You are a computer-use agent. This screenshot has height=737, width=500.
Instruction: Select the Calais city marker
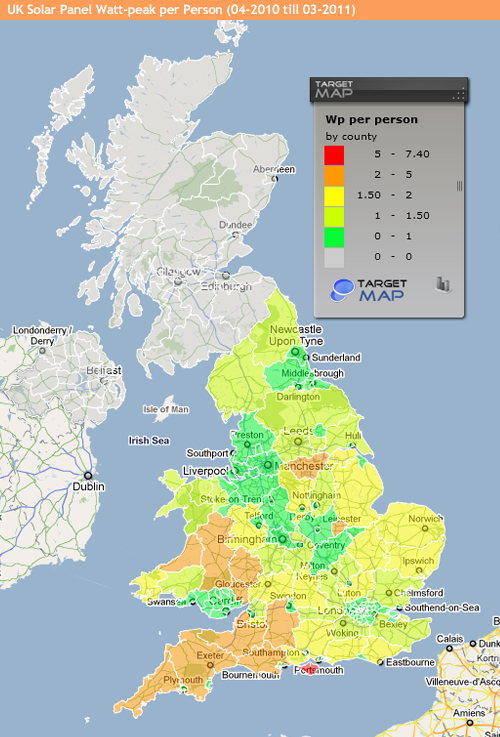tap(449, 648)
